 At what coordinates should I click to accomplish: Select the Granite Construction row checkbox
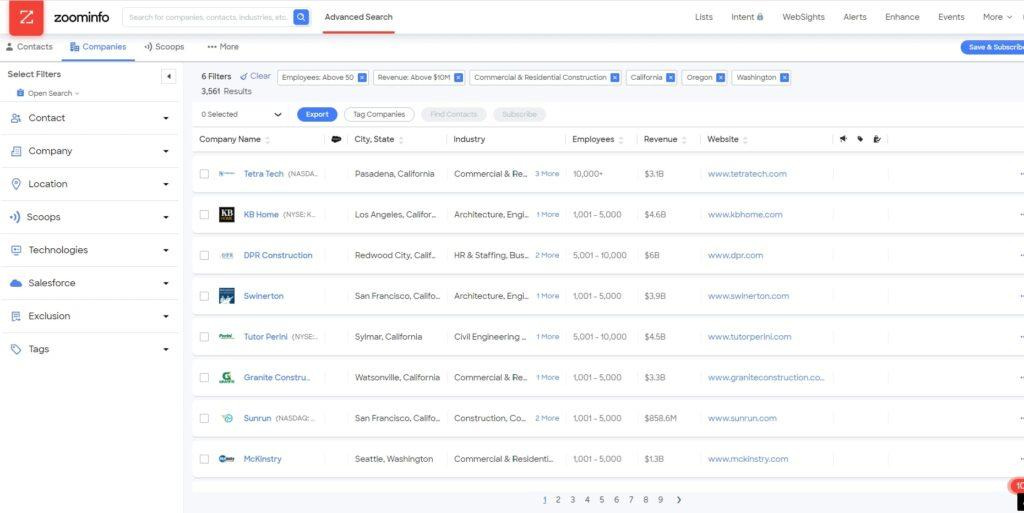(204, 377)
